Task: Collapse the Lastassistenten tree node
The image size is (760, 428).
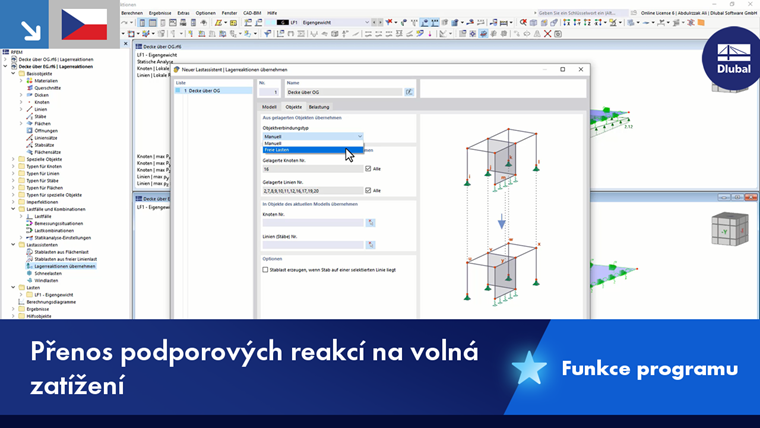Action: (x=13, y=245)
